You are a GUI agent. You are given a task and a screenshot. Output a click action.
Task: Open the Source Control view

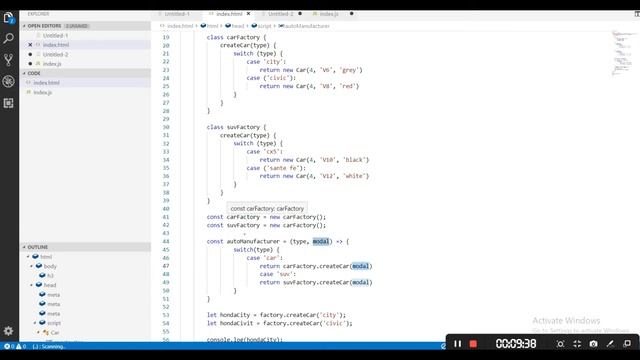(x=9, y=60)
